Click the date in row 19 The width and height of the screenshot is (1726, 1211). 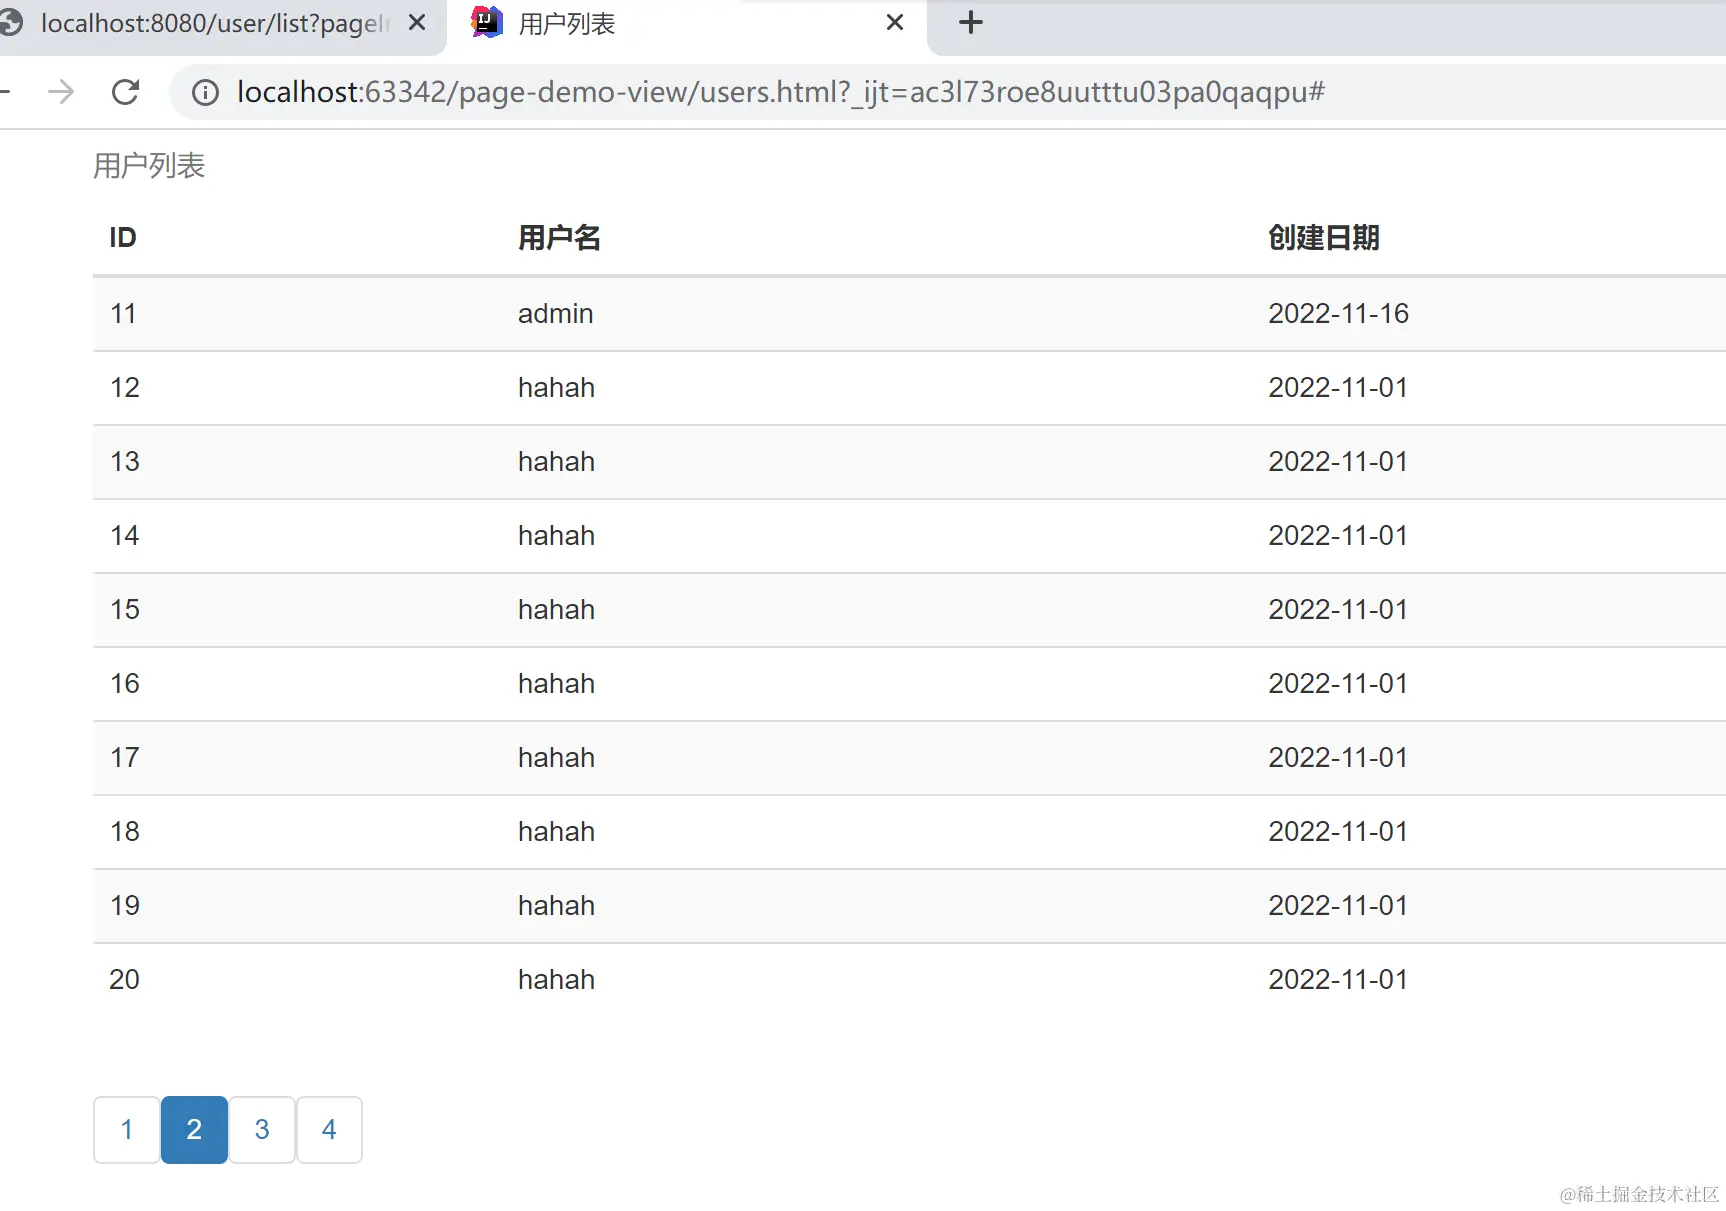pyautogui.click(x=1338, y=906)
